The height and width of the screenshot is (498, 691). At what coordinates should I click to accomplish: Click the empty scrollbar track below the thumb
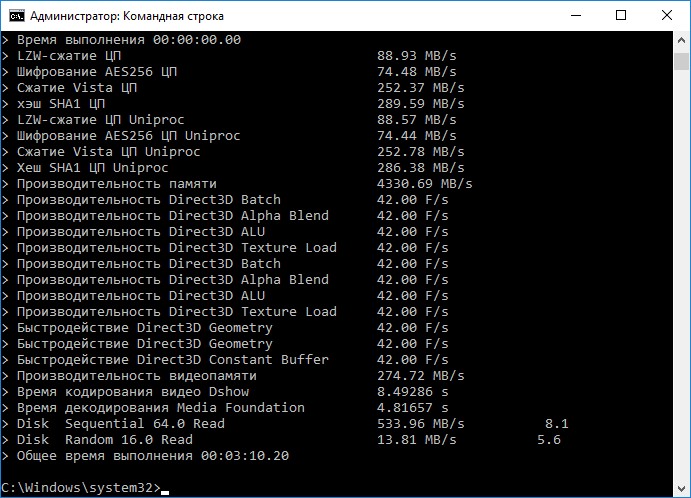tap(681, 275)
